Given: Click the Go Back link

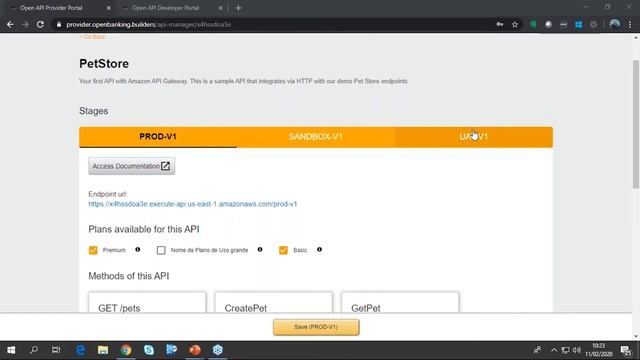Looking at the screenshot, I should pyautogui.click(x=92, y=37).
